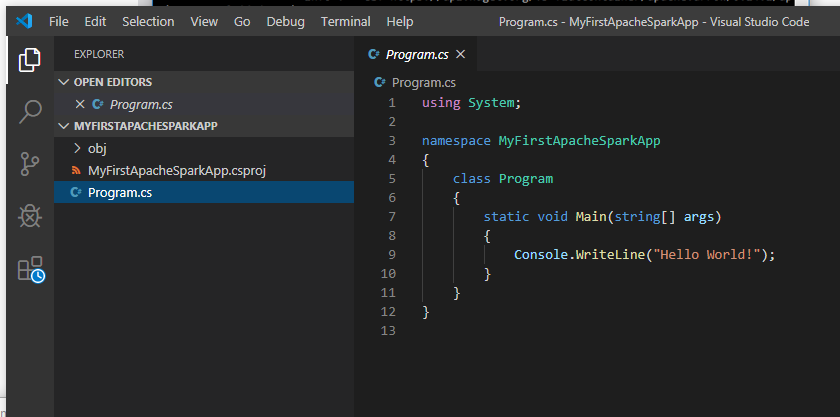Click 'MyFirstApacheSparkApp' namespace name in code
Viewport: 840px width, 417px height.
[x=579, y=141]
